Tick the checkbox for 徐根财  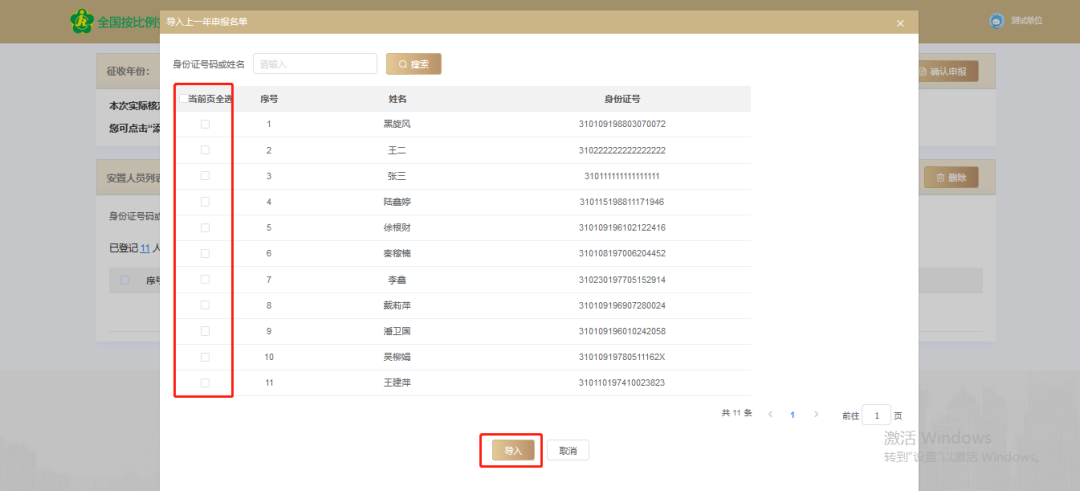(x=205, y=228)
